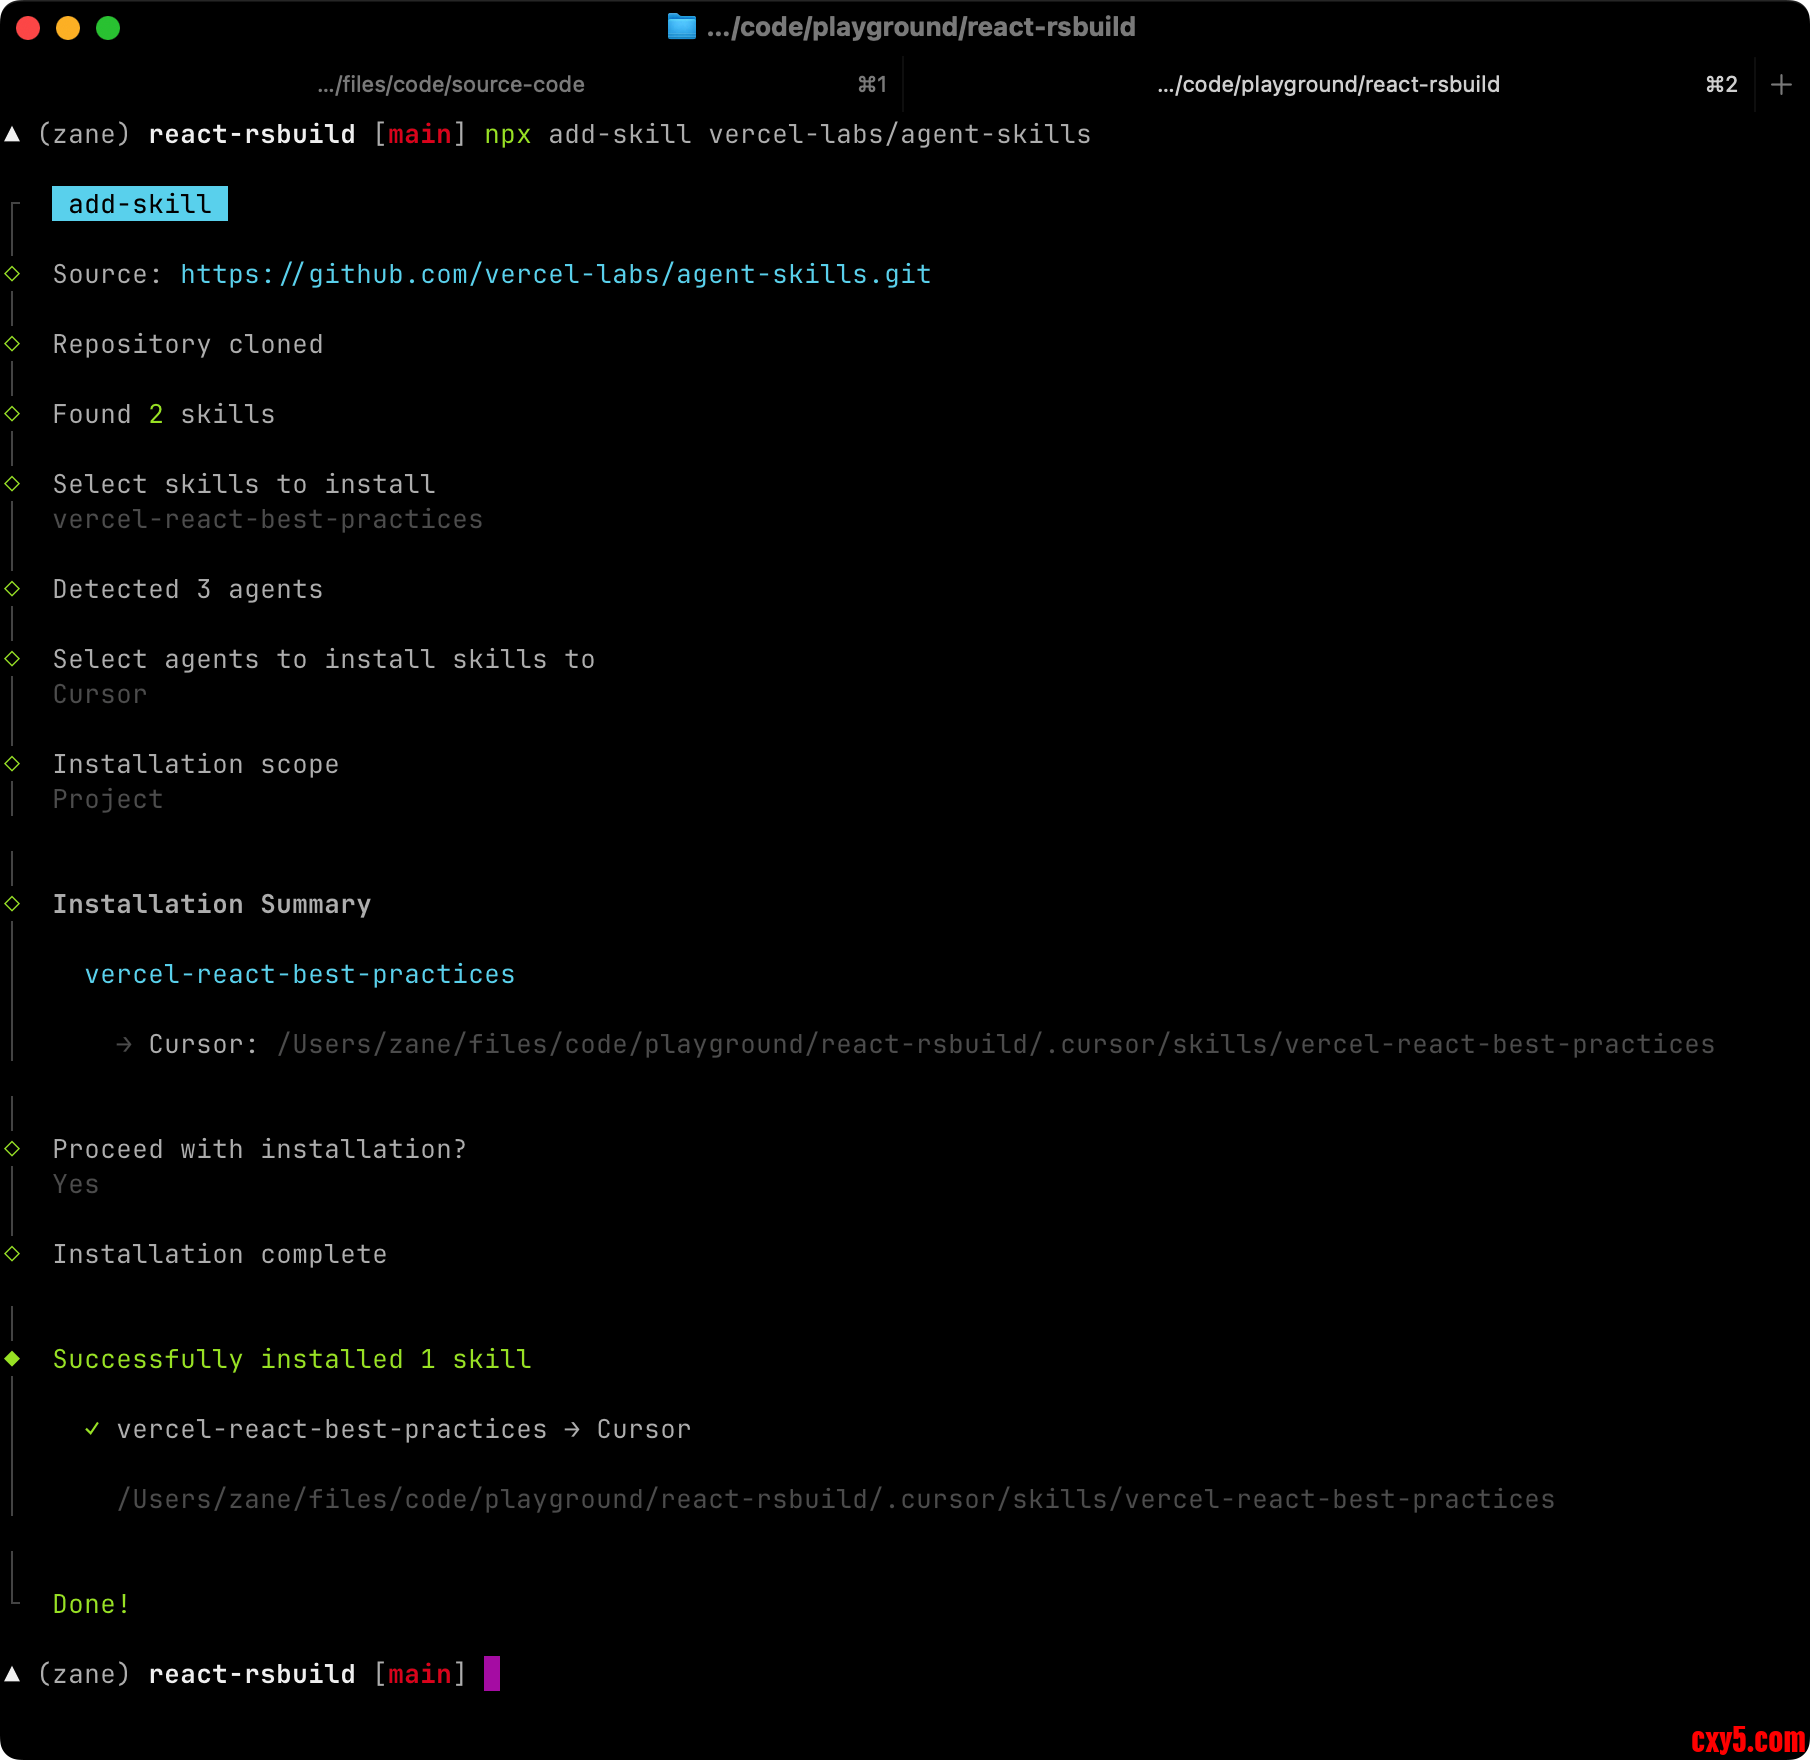Switch to the files/code/source-code tab
This screenshot has height=1760, width=1810.
click(x=451, y=85)
